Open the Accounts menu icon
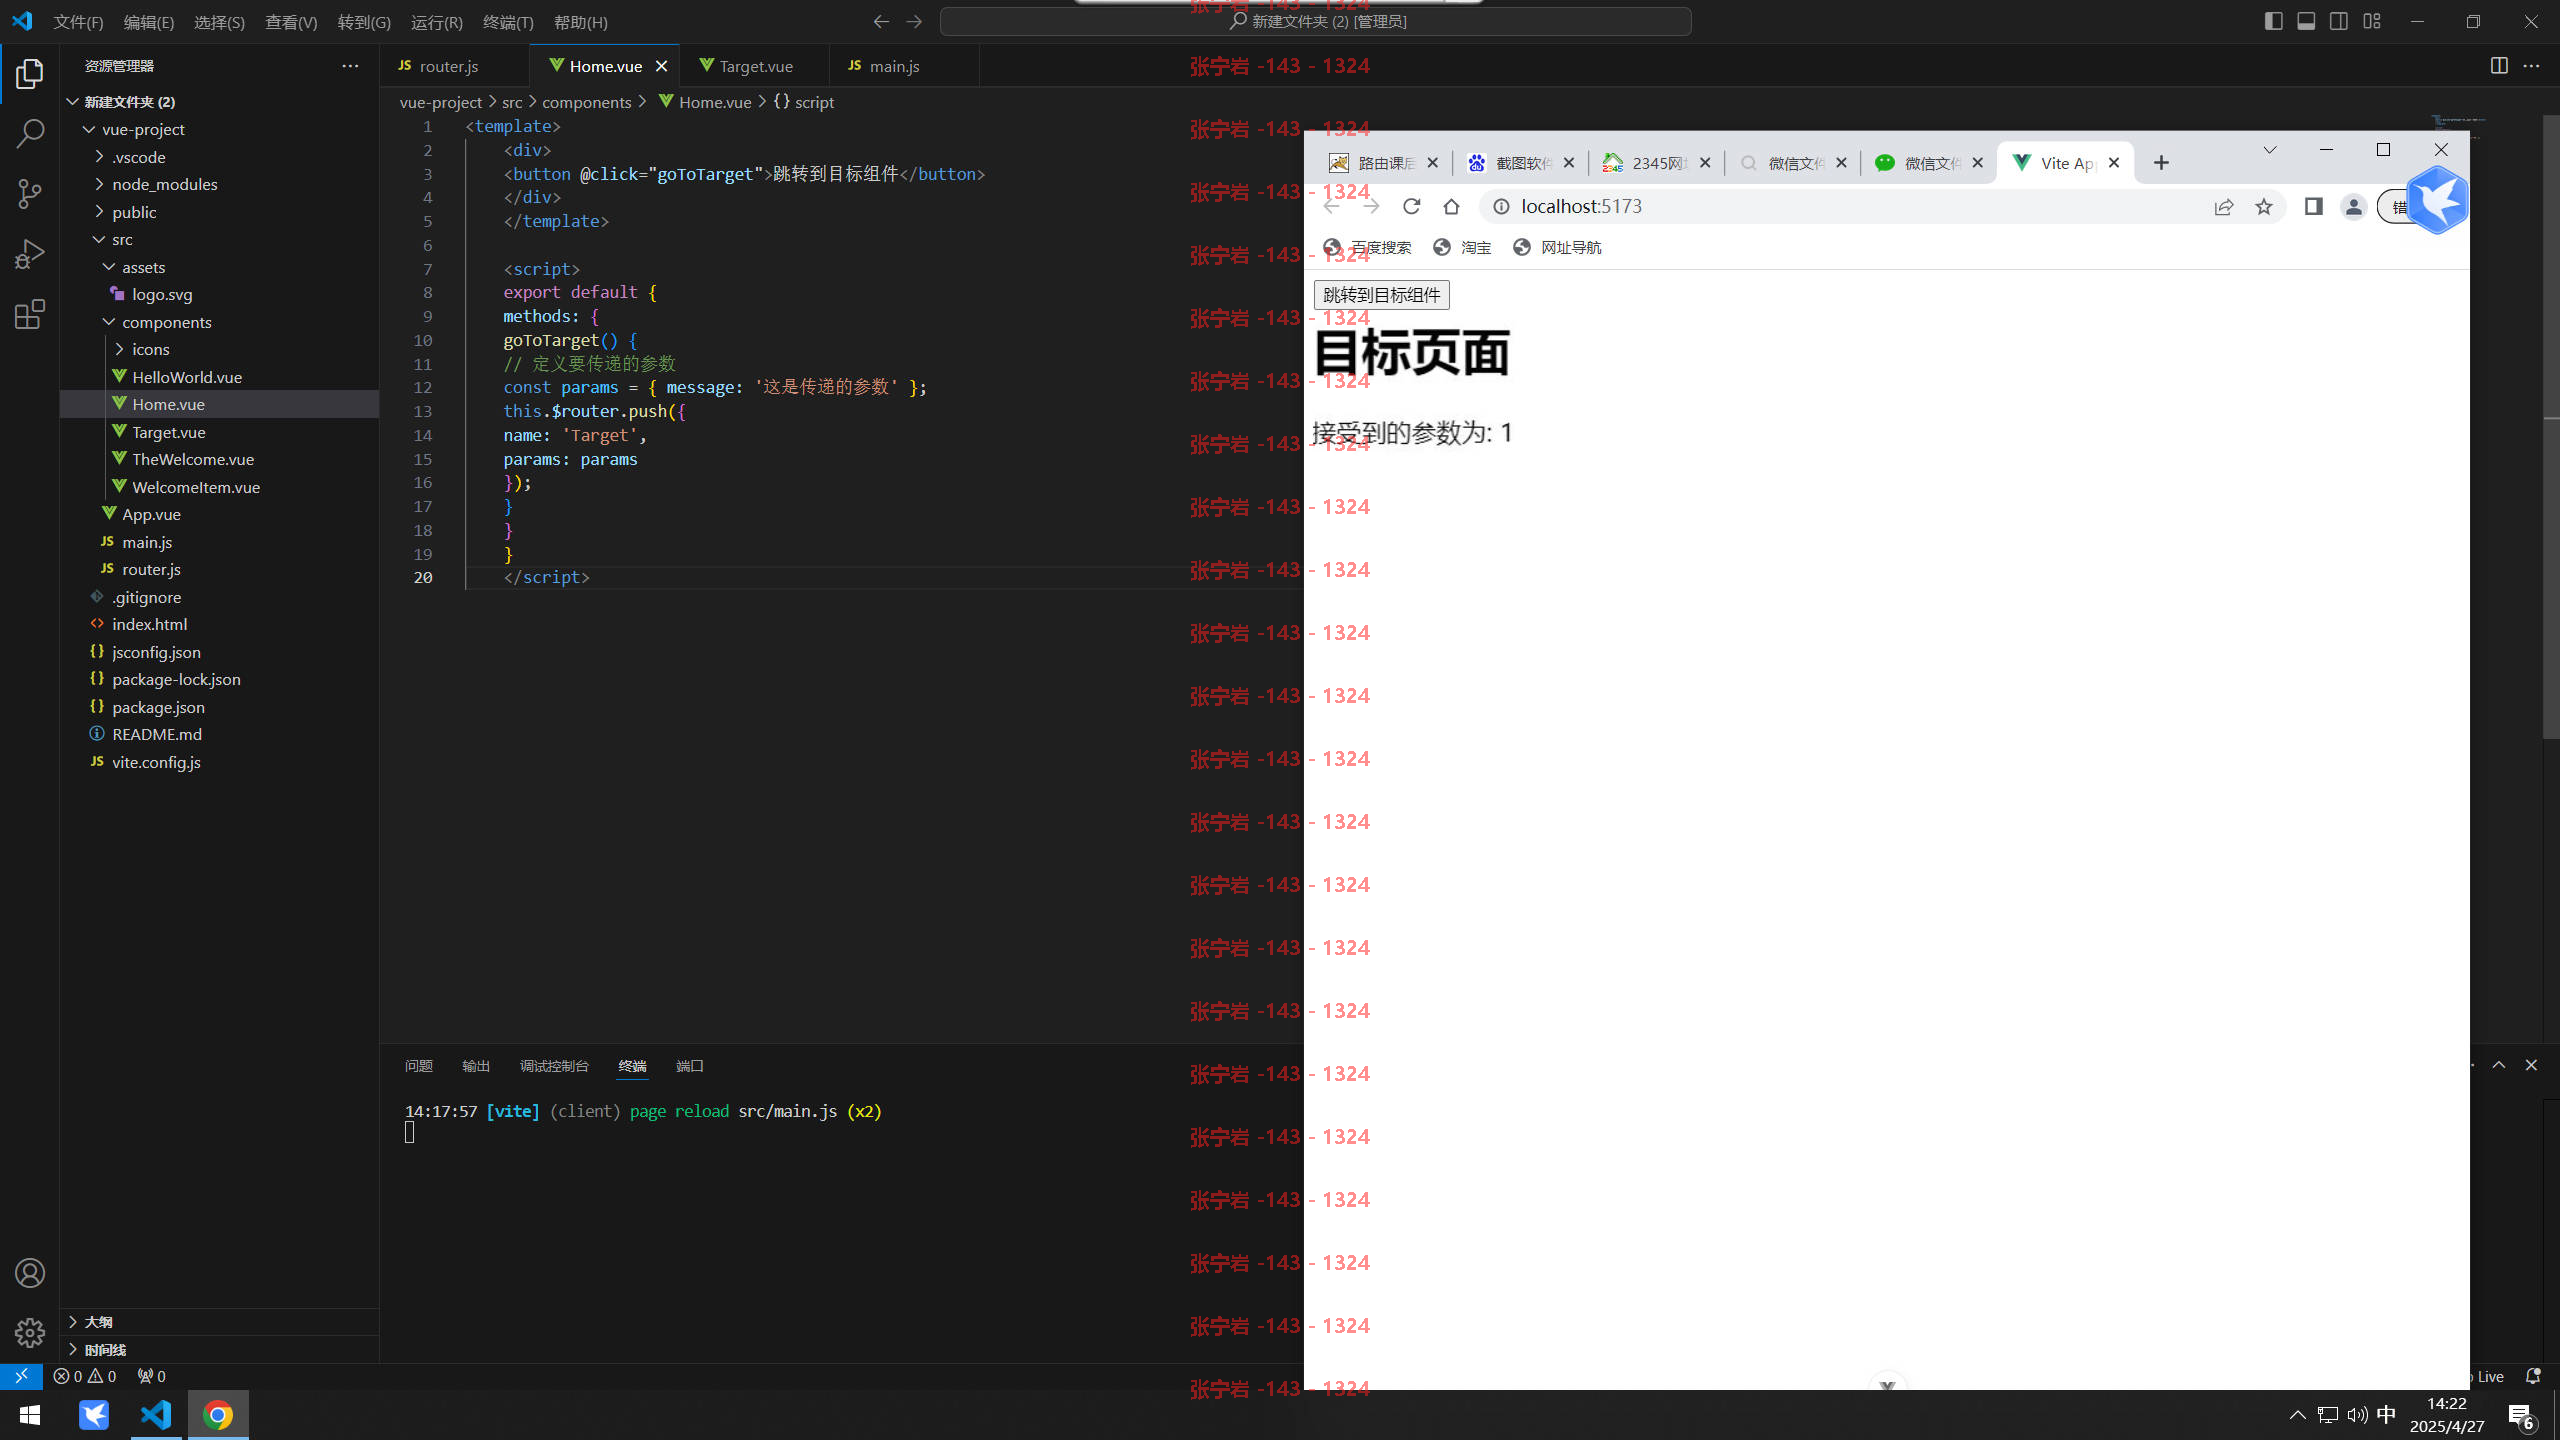The height and width of the screenshot is (1440, 2560). (30, 1273)
